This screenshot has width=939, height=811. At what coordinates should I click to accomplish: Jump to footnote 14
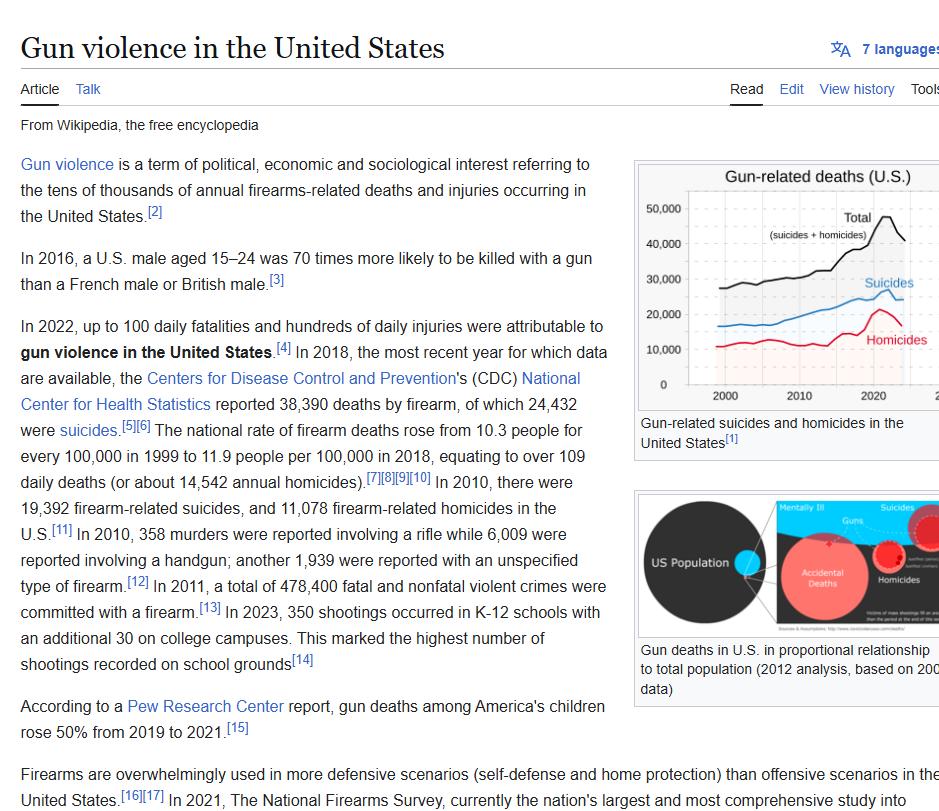[x=302, y=660]
